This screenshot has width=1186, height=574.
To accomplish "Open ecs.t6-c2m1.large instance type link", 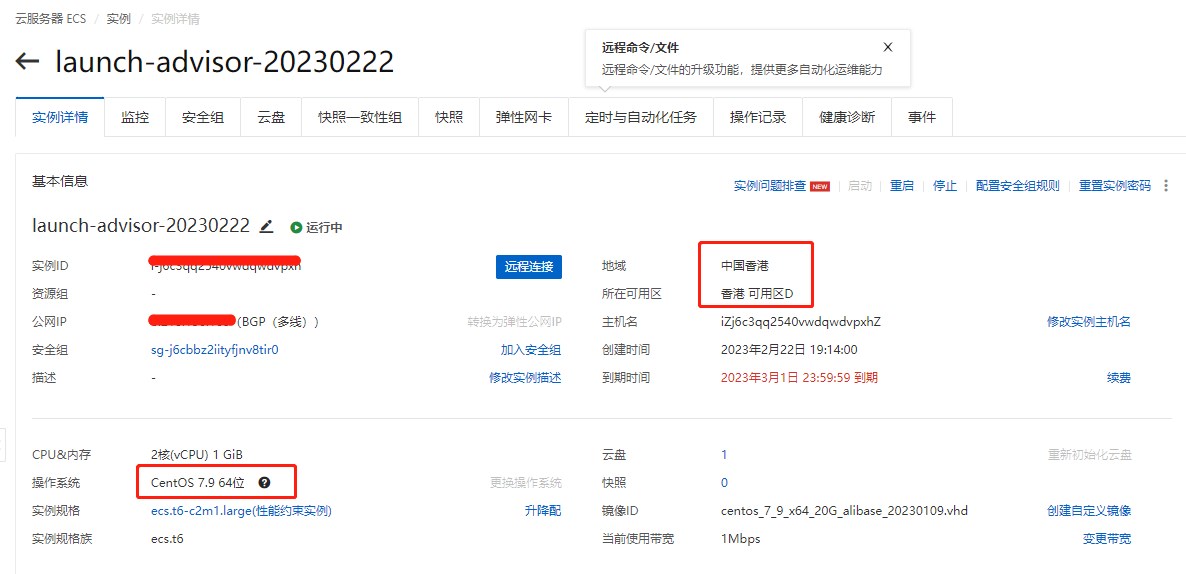I will pyautogui.click(x=241, y=510).
